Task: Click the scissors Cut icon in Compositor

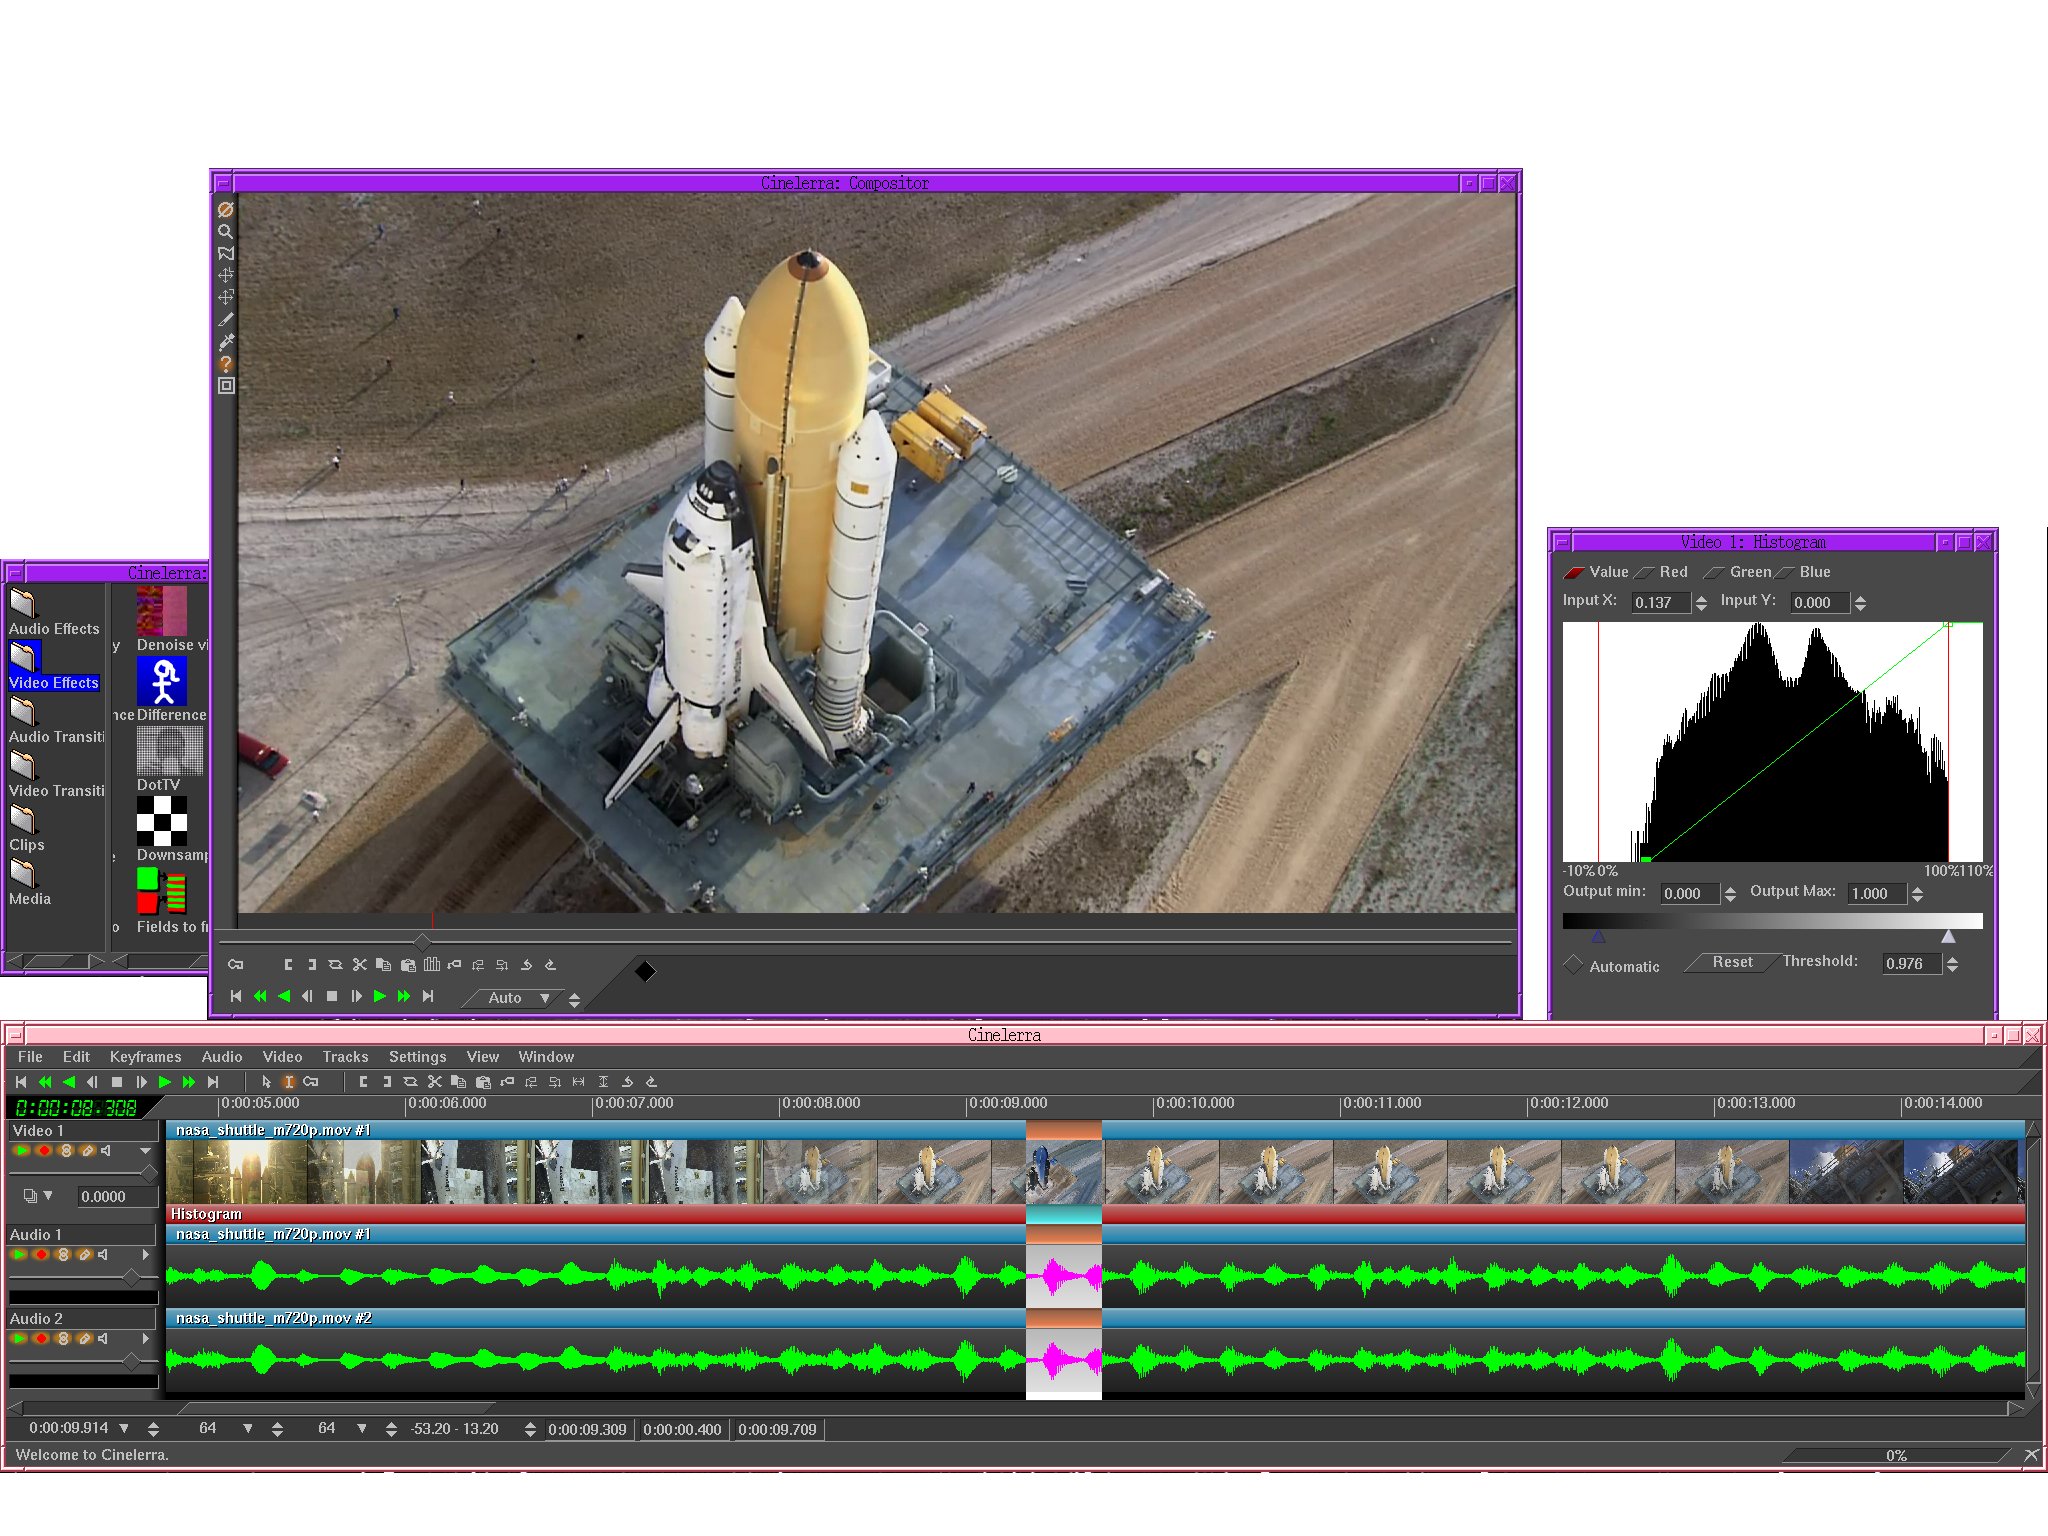Action: (360, 965)
